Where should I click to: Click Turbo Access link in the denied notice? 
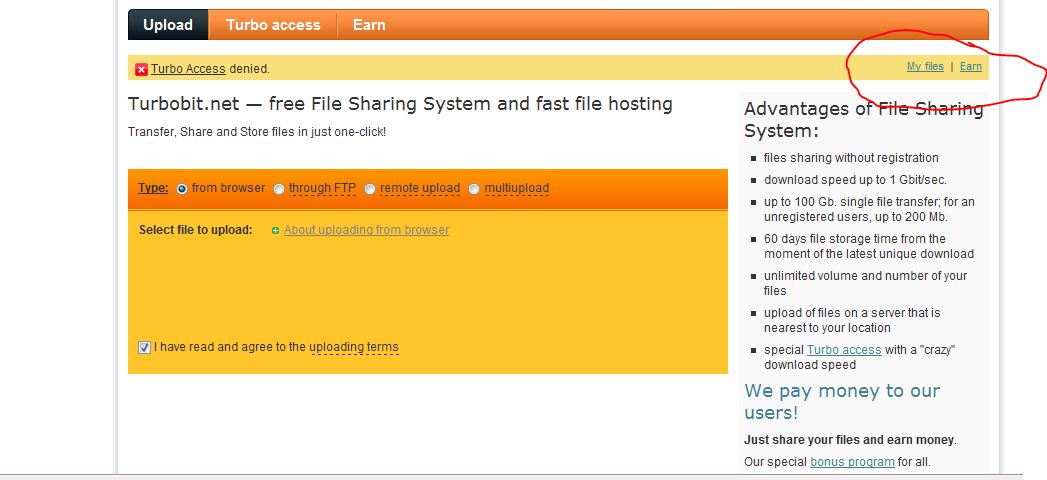pyautogui.click(x=188, y=69)
